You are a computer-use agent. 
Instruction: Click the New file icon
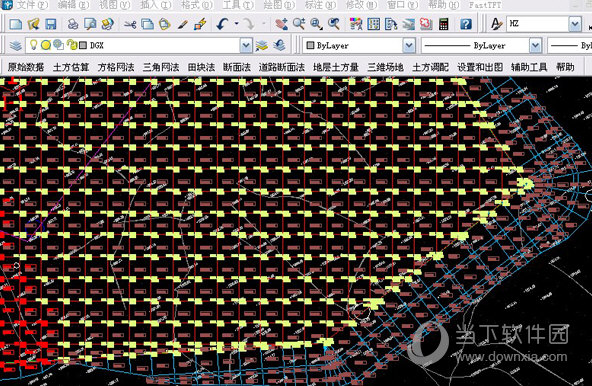(16, 24)
